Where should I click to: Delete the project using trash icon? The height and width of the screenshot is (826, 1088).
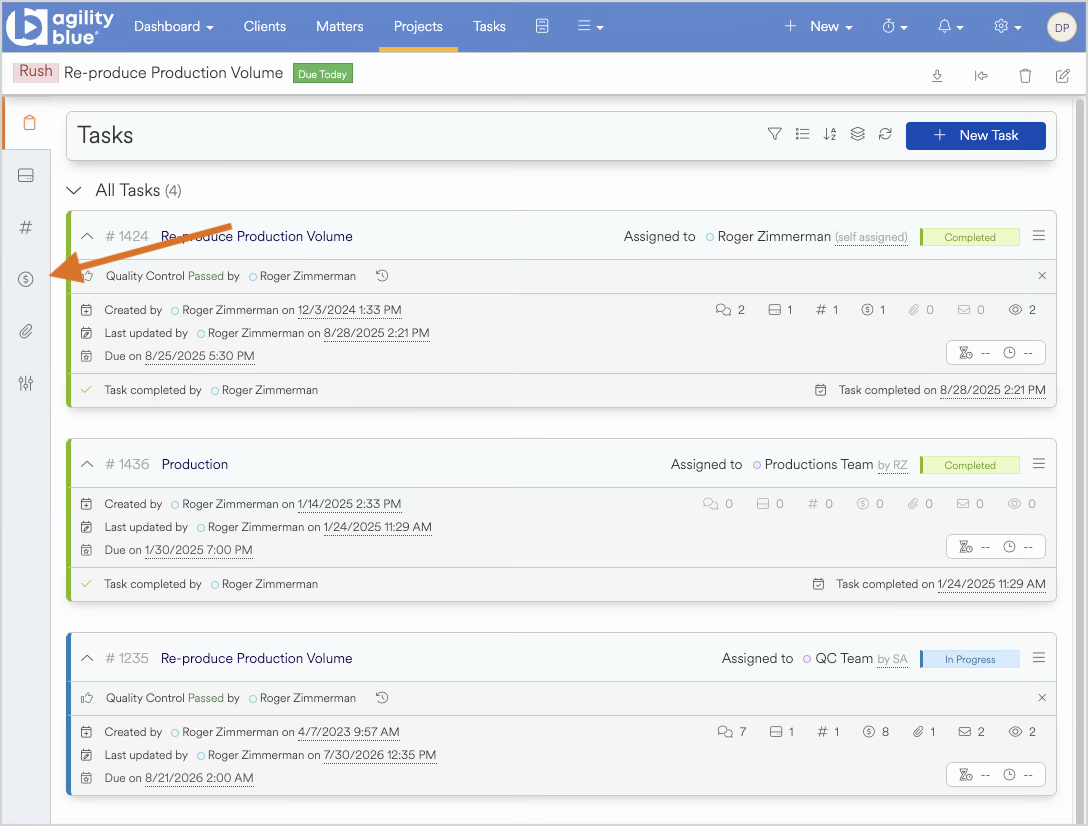(1025, 76)
